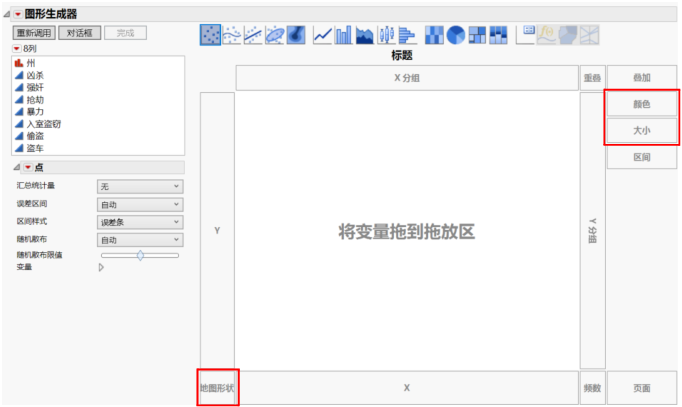Select the Contour plot element icon
This screenshot has width=682, height=407.
tap(296, 35)
